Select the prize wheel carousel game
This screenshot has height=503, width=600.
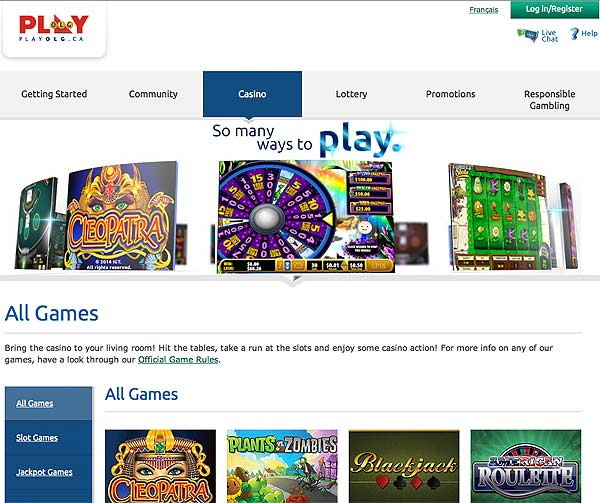coord(306,217)
